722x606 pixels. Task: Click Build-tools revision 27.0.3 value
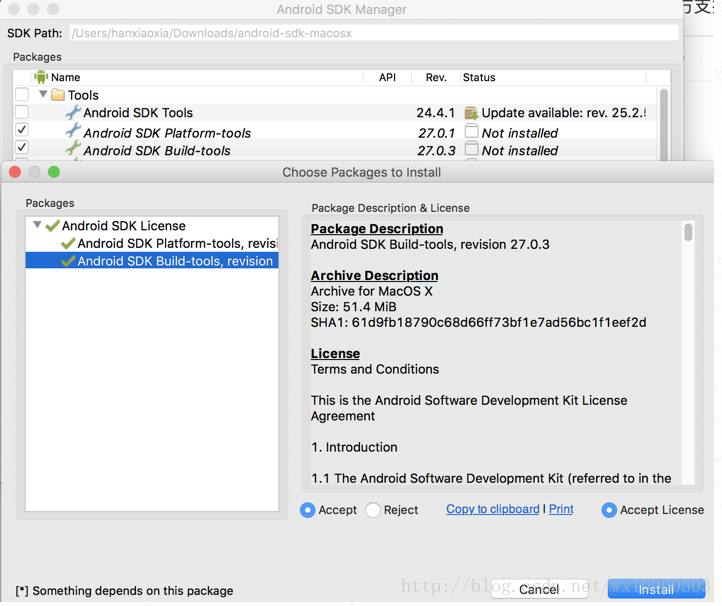coord(436,151)
